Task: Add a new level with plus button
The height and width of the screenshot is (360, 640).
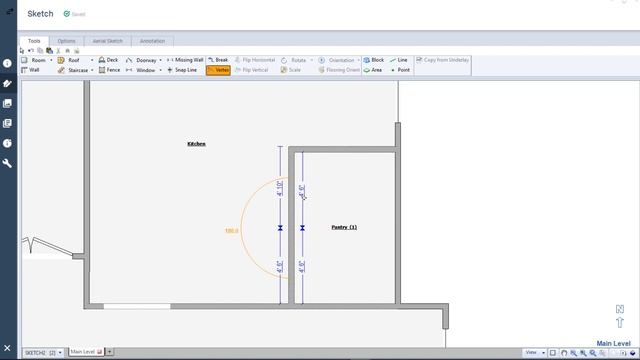Action: (x=110, y=352)
